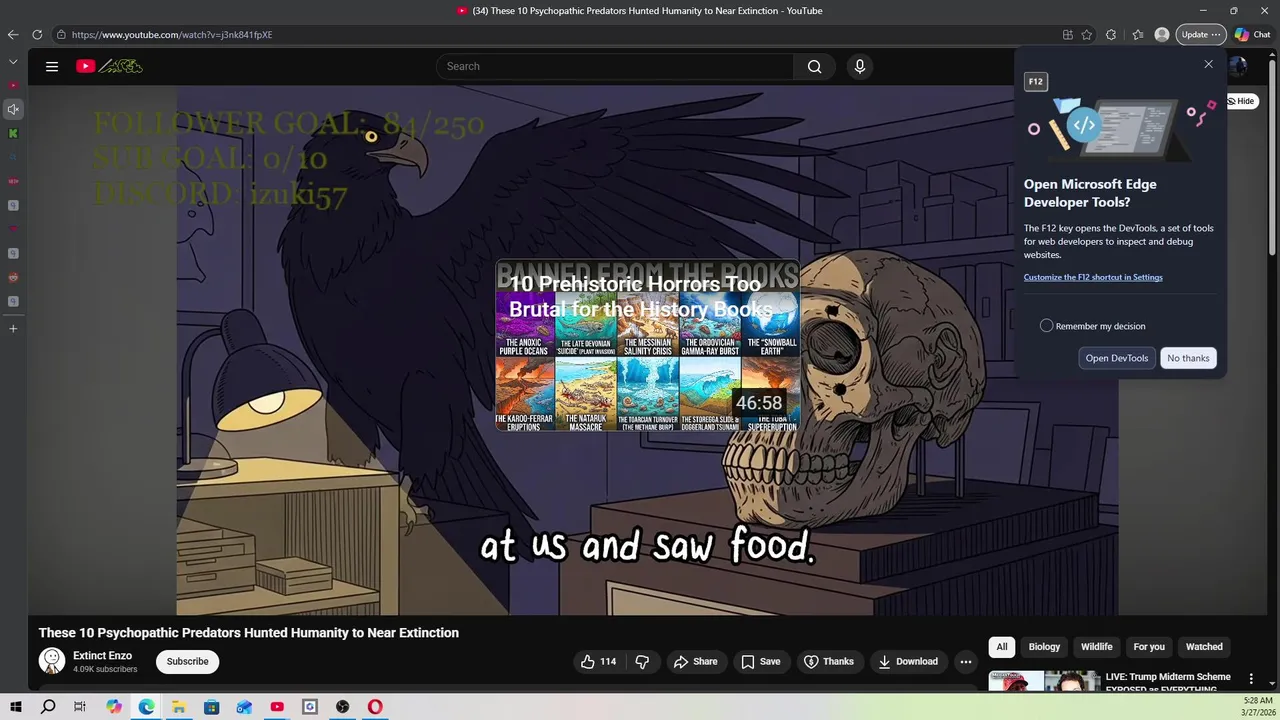Open Task View on taskbar
This screenshot has width=1280, height=720.
[x=80, y=707]
